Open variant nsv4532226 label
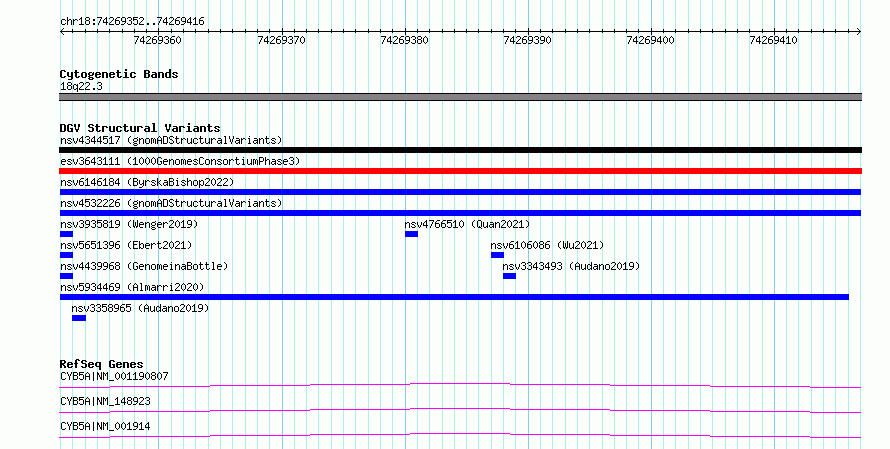Image resolution: width=890 pixels, height=449 pixels. (171, 203)
